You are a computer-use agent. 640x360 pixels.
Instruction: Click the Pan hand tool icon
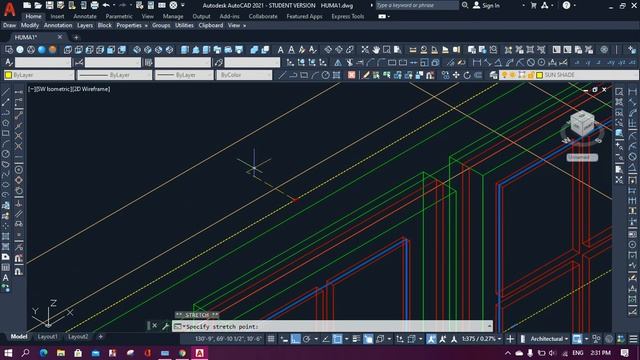point(376,50)
